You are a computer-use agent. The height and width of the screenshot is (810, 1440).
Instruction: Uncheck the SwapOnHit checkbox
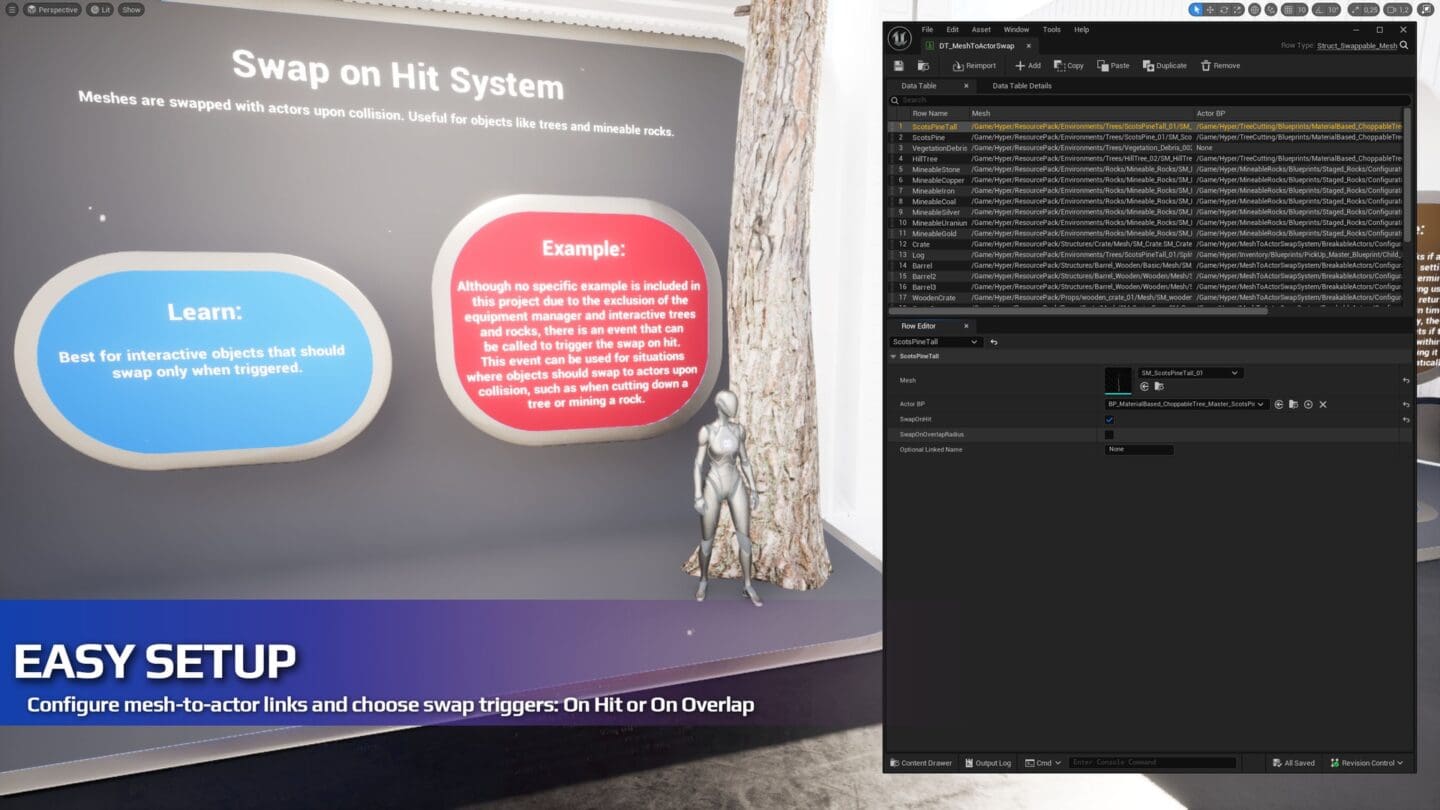tap(1109, 419)
